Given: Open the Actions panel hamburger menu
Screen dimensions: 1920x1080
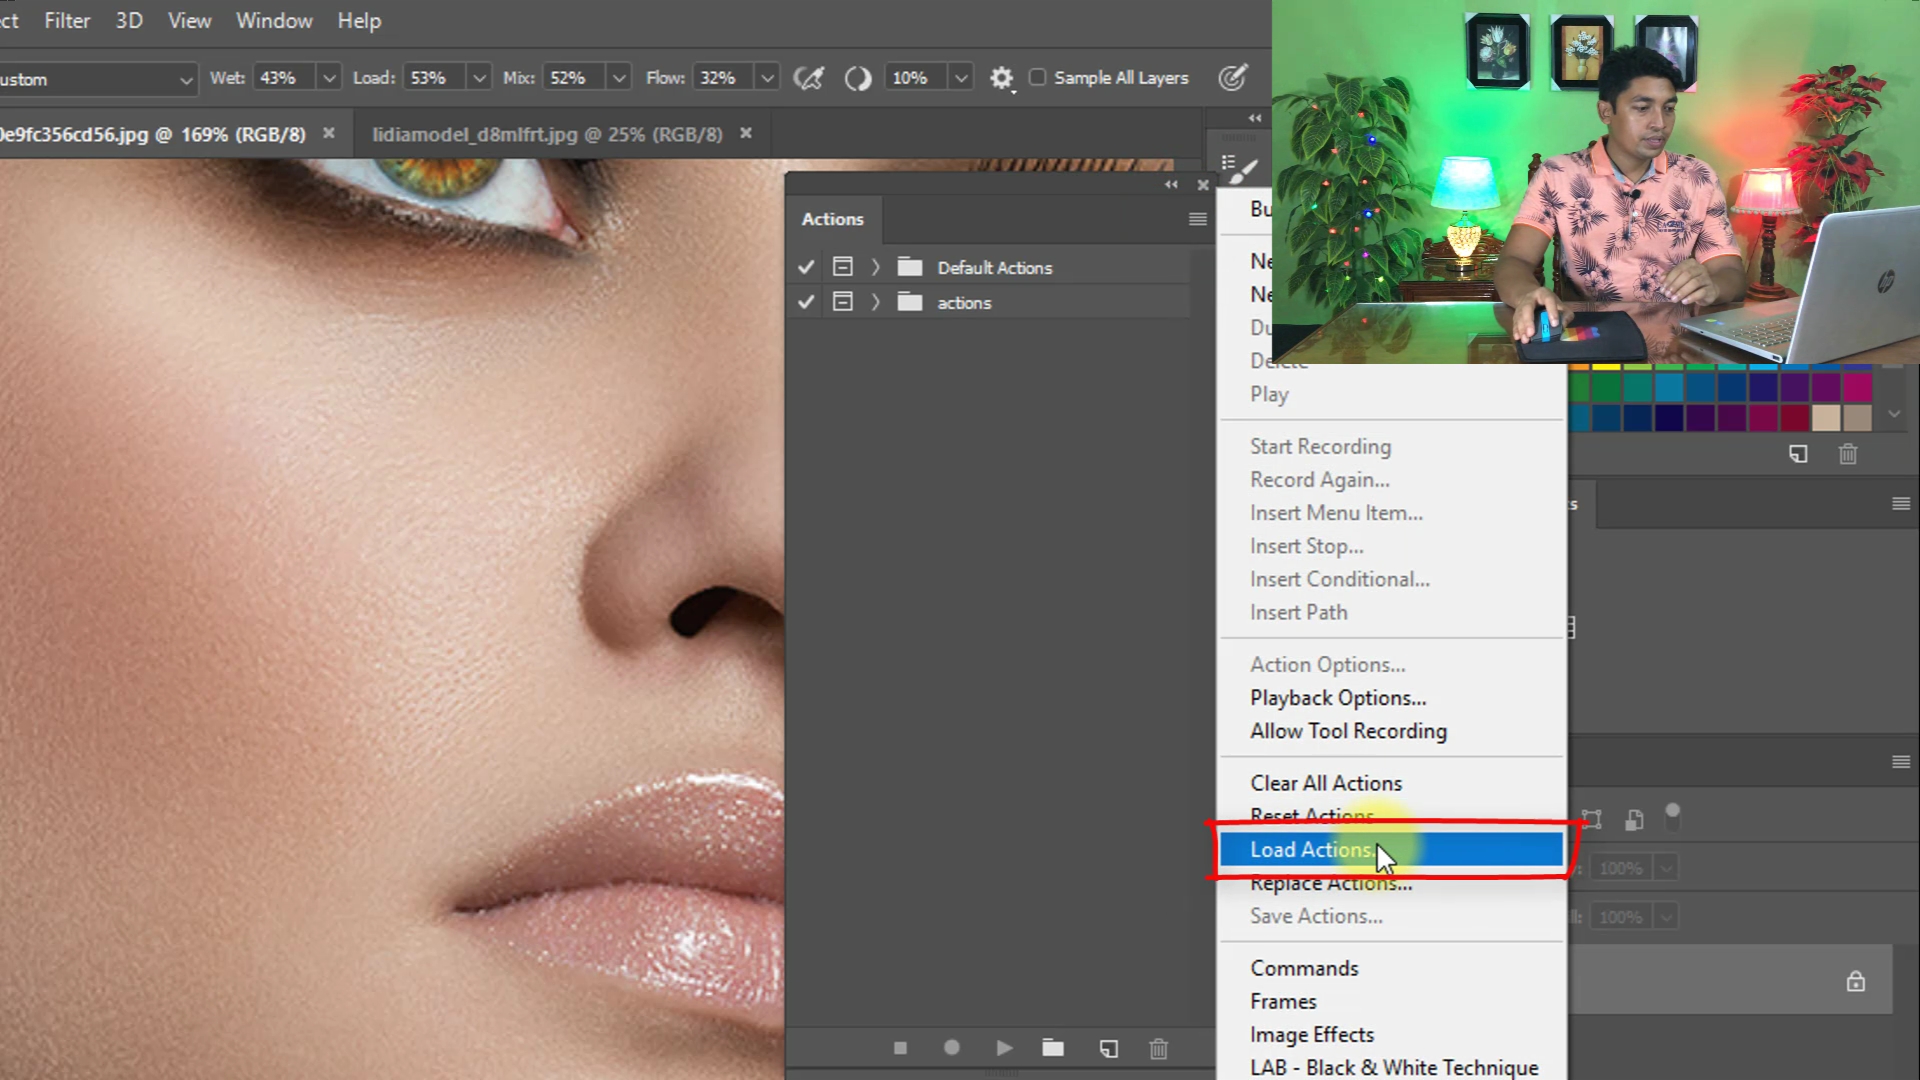Looking at the screenshot, I should coord(1197,219).
